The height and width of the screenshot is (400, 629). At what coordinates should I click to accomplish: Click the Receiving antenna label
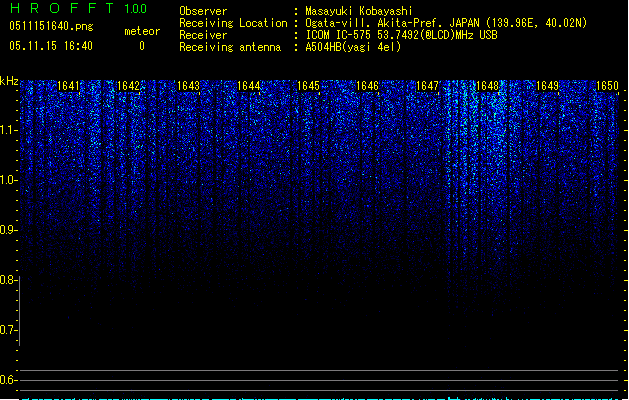tap(230, 47)
